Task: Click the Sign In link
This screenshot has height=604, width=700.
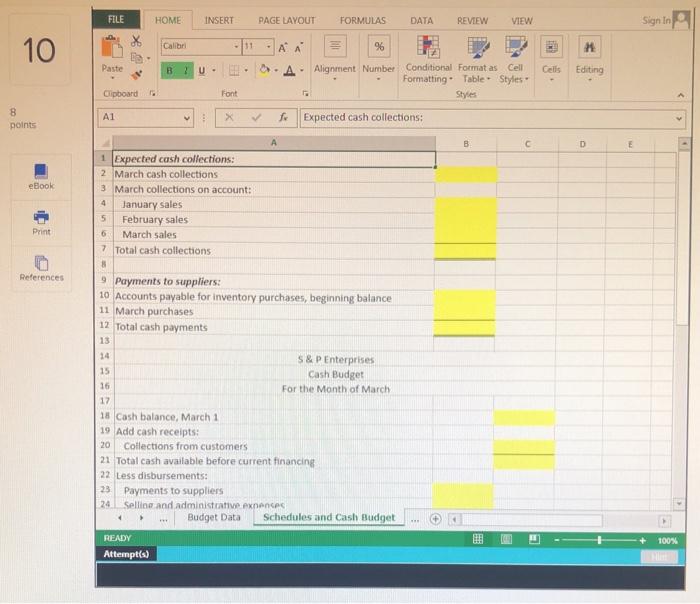Action: click(x=656, y=21)
